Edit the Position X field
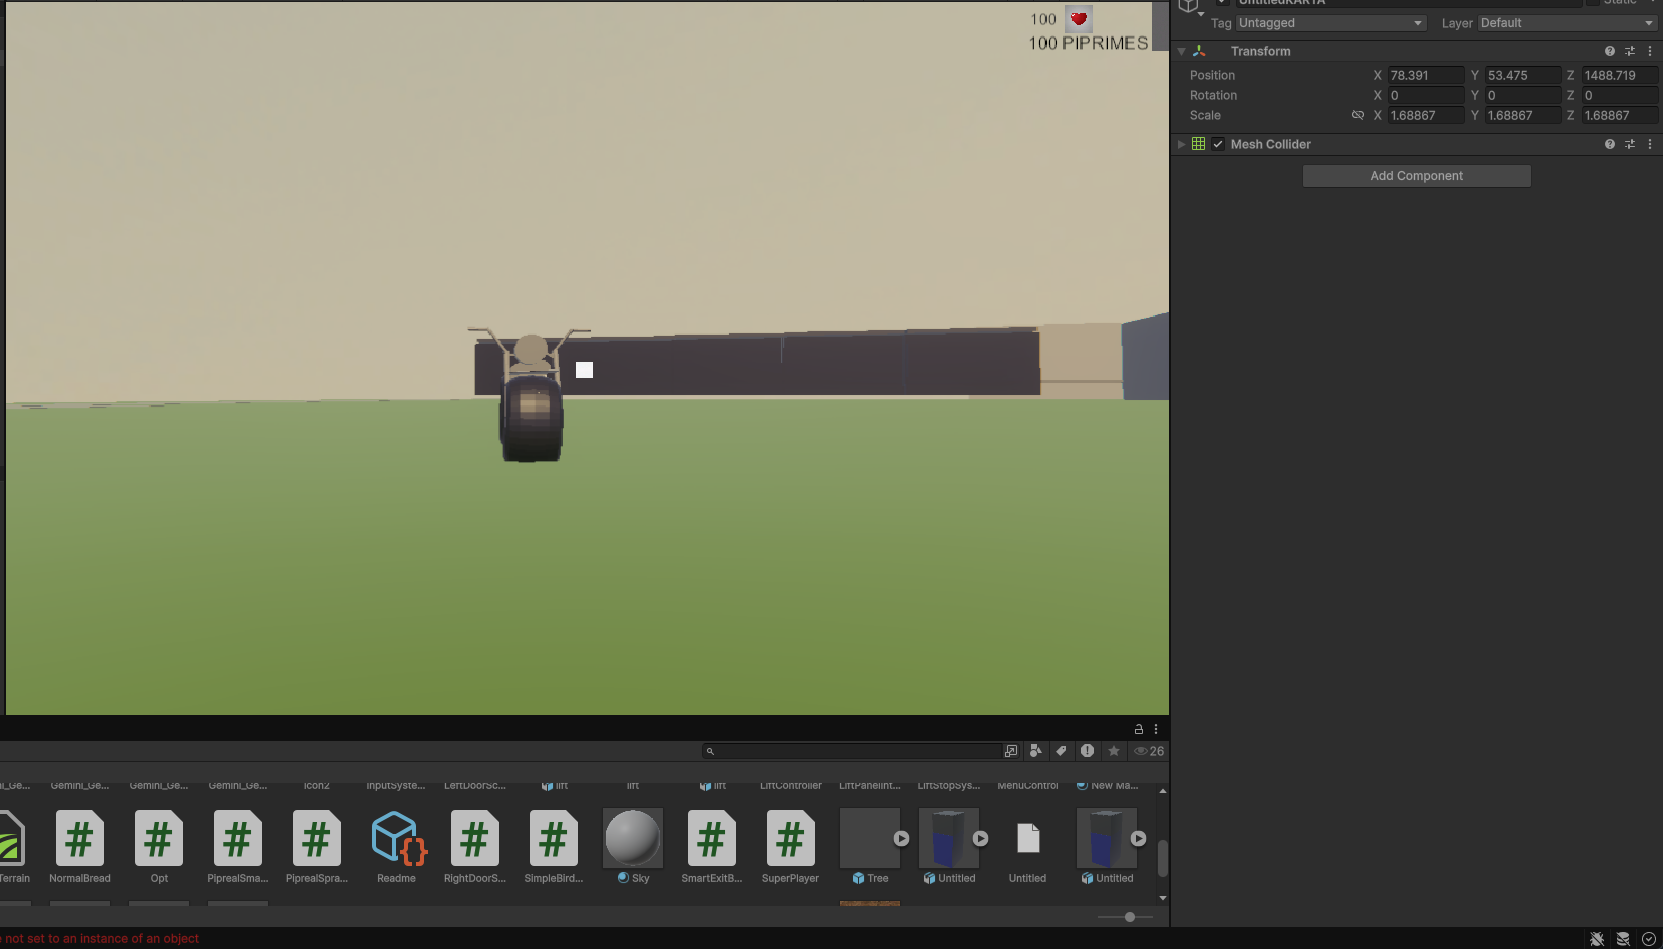 pos(1426,75)
